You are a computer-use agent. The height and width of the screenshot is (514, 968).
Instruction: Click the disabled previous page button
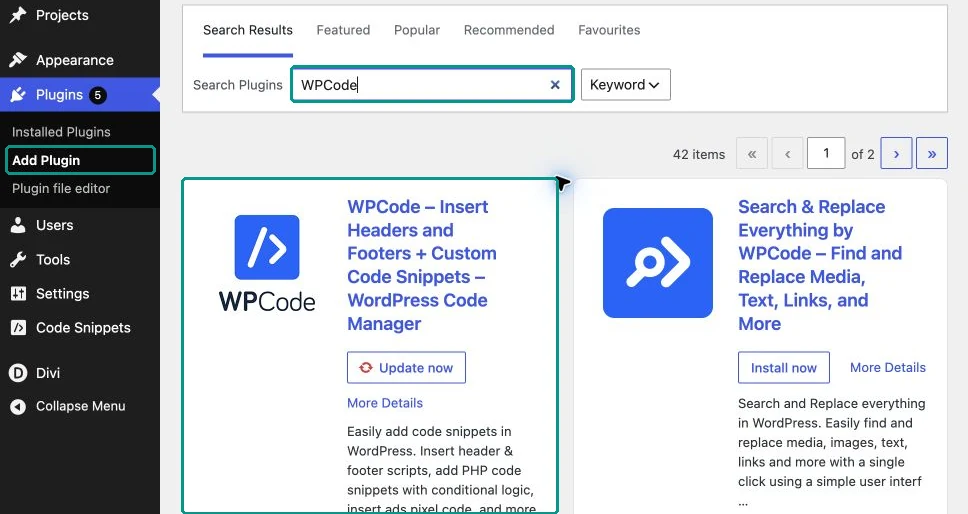788,153
